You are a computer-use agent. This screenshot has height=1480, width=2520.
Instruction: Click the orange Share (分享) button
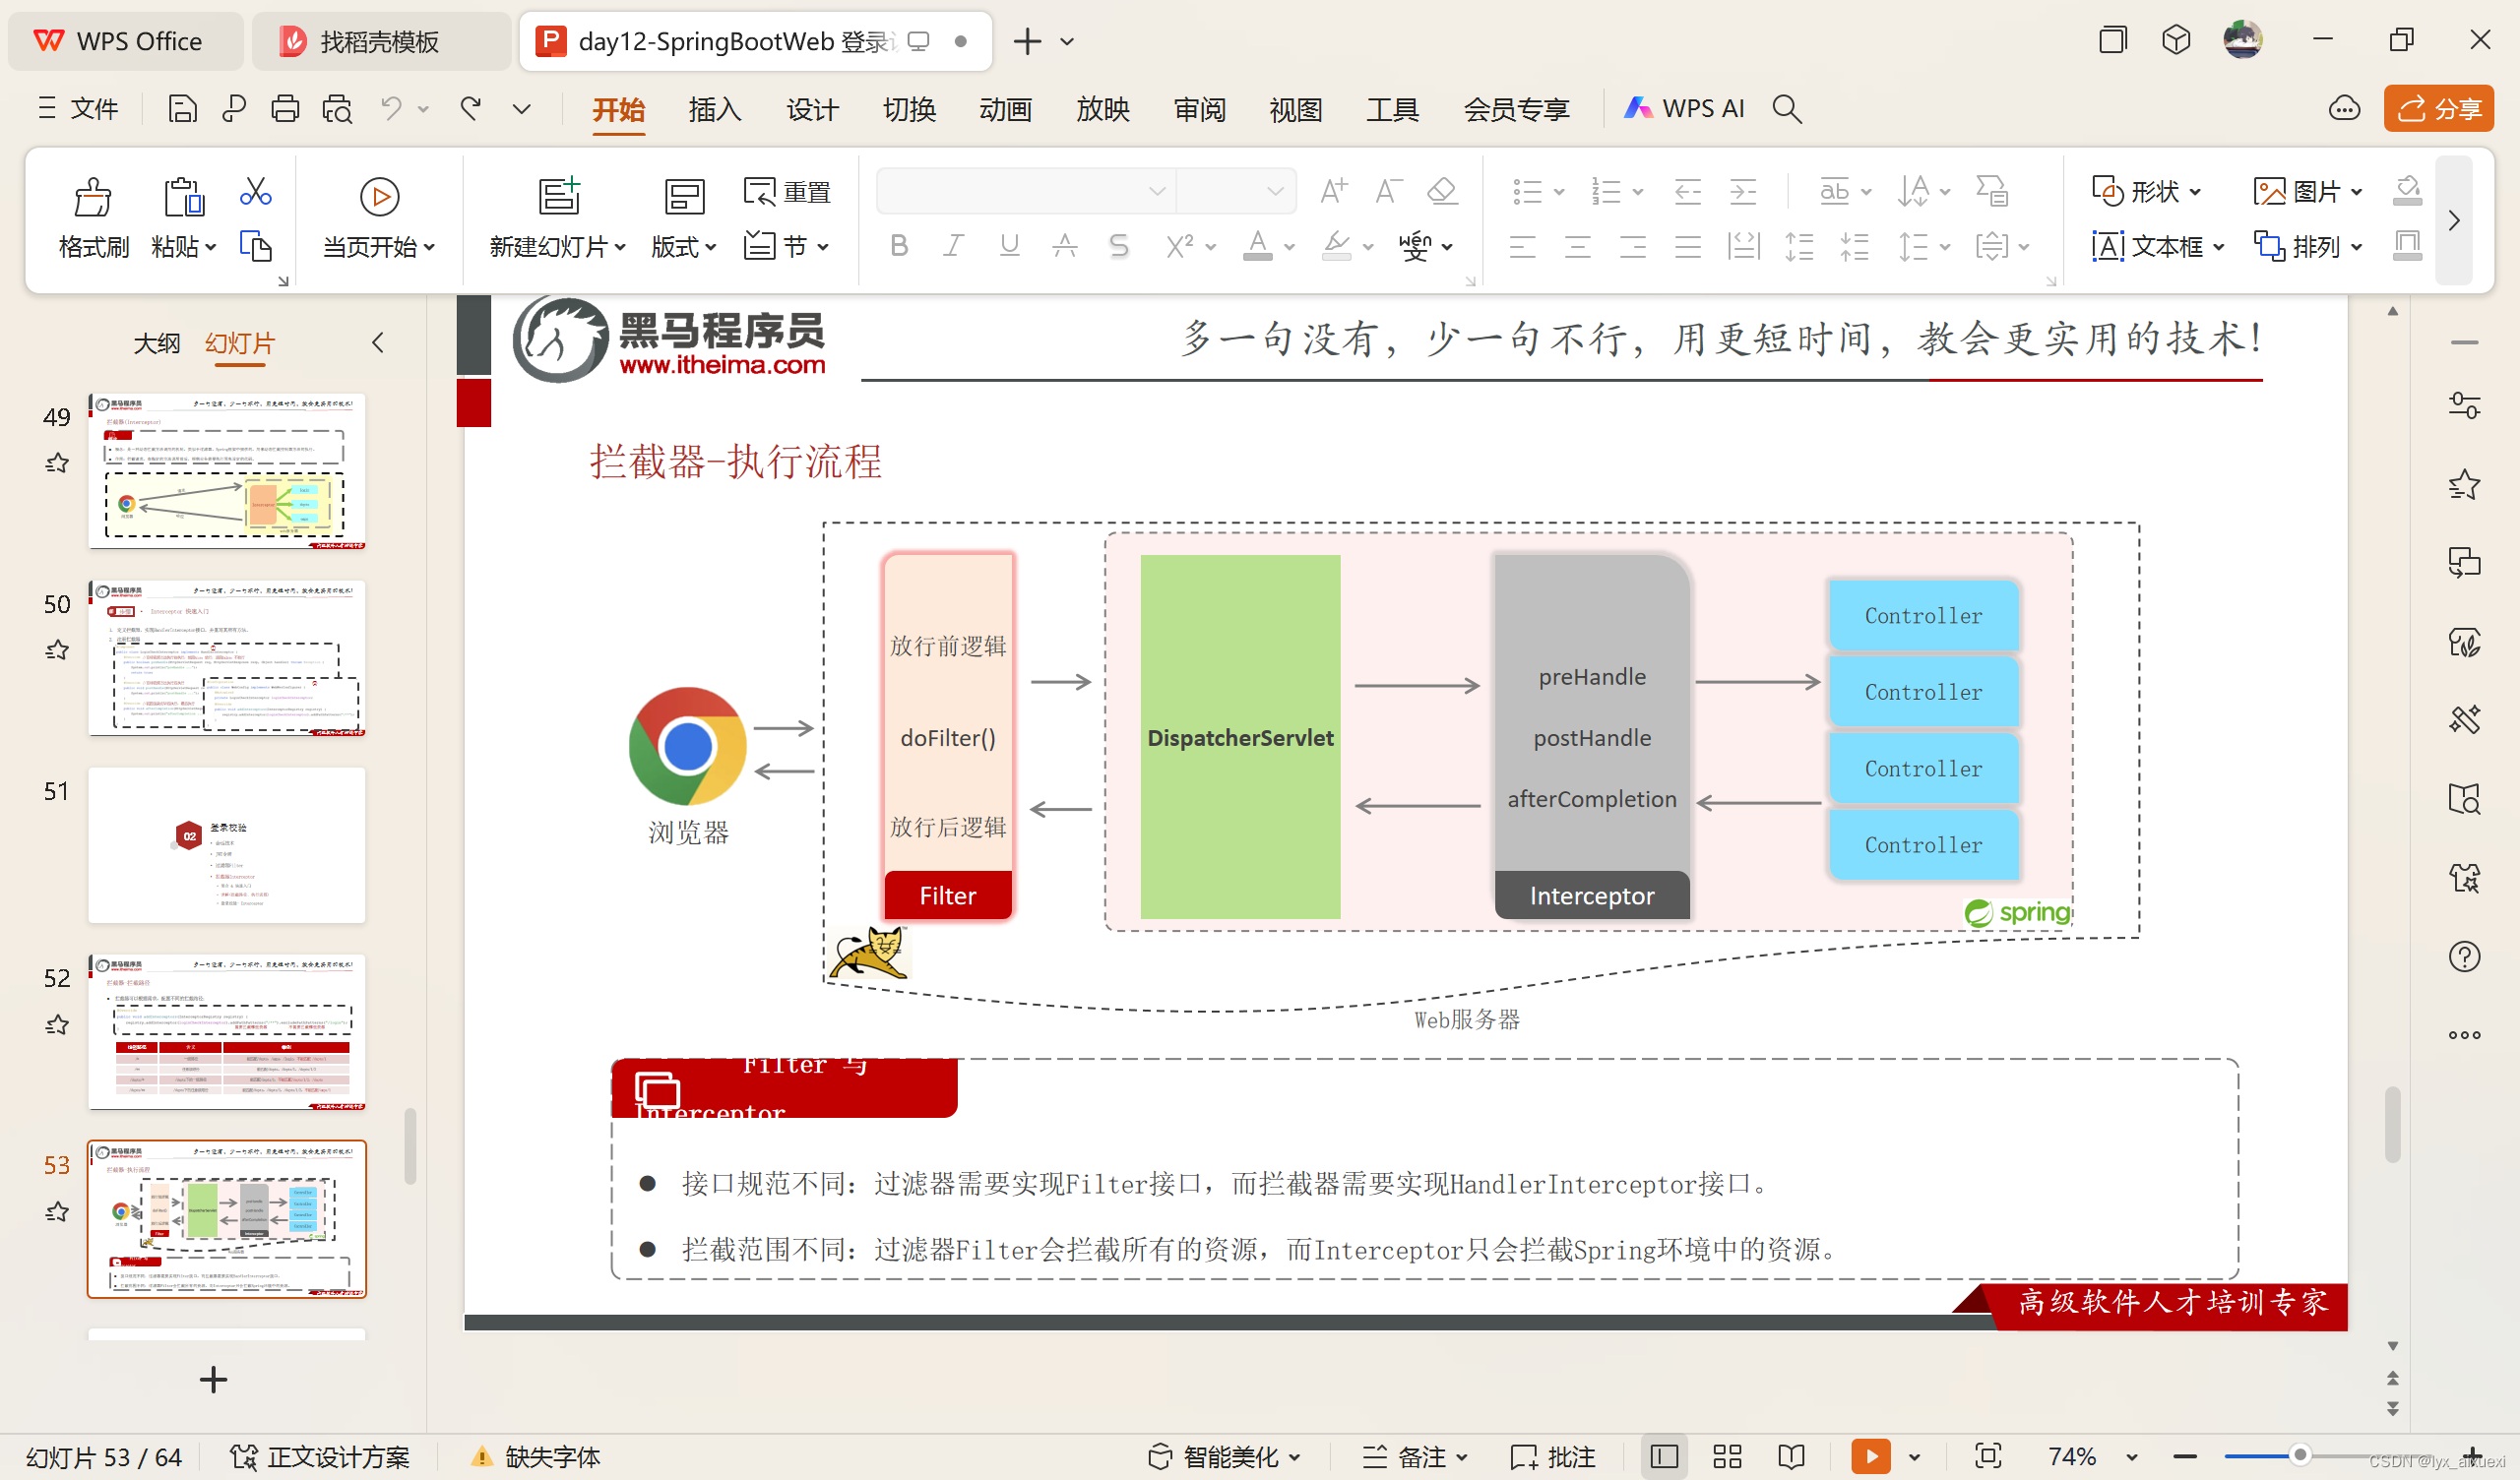pos(2438,108)
